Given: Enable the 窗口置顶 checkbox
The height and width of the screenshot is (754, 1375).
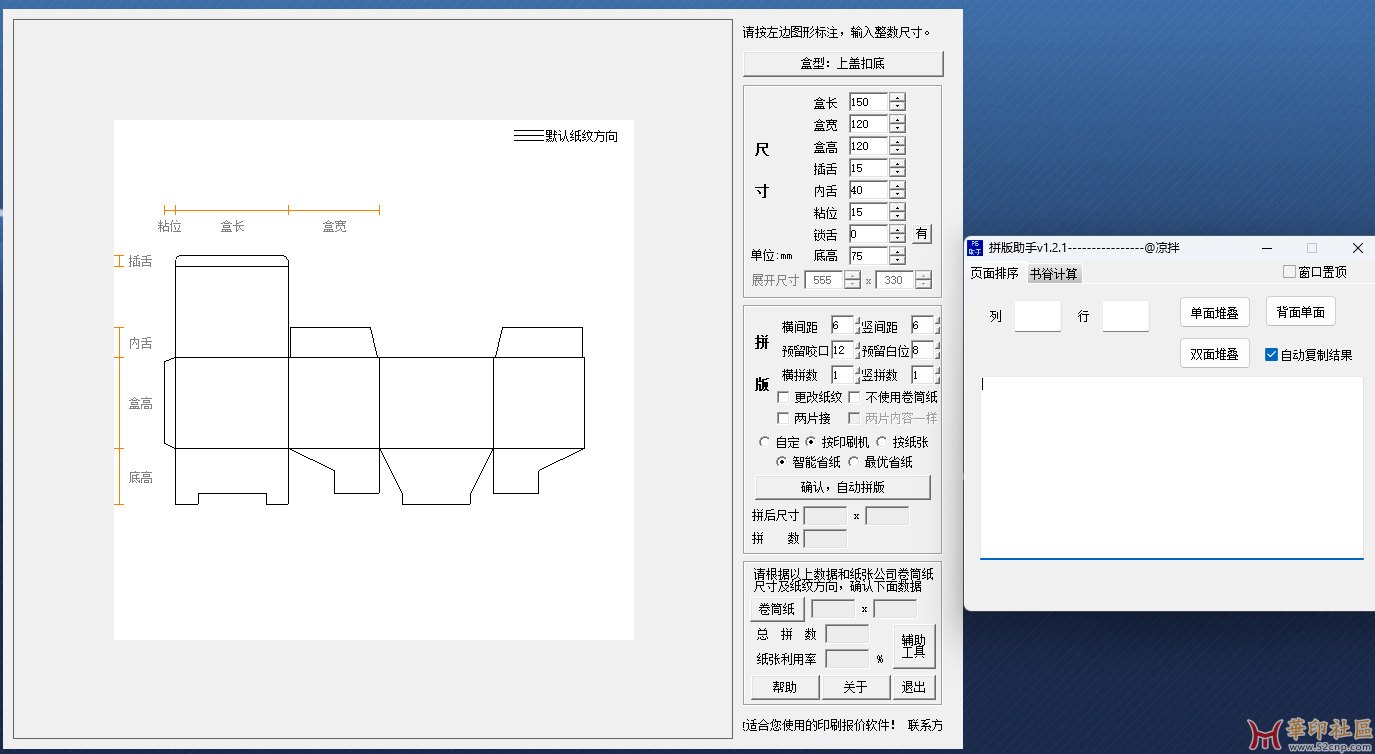Looking at the screenshot, I should click(x=1289, y=272).
